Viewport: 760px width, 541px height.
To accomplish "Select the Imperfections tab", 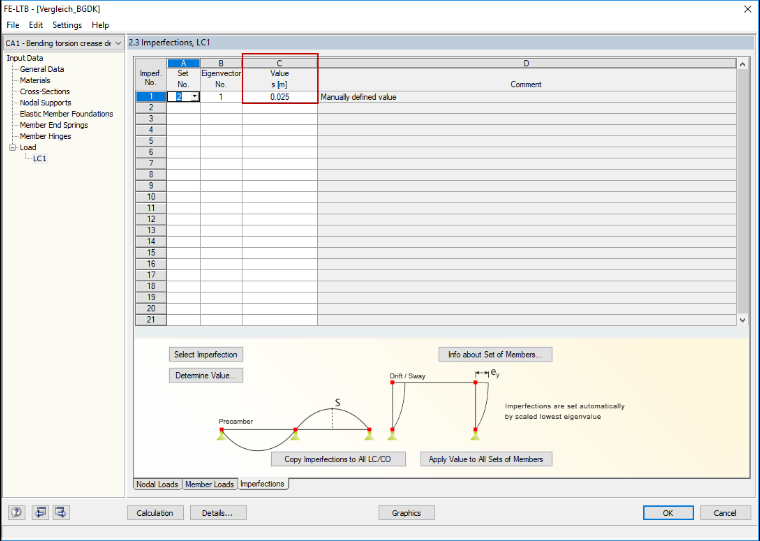I will tap(262, 484).
